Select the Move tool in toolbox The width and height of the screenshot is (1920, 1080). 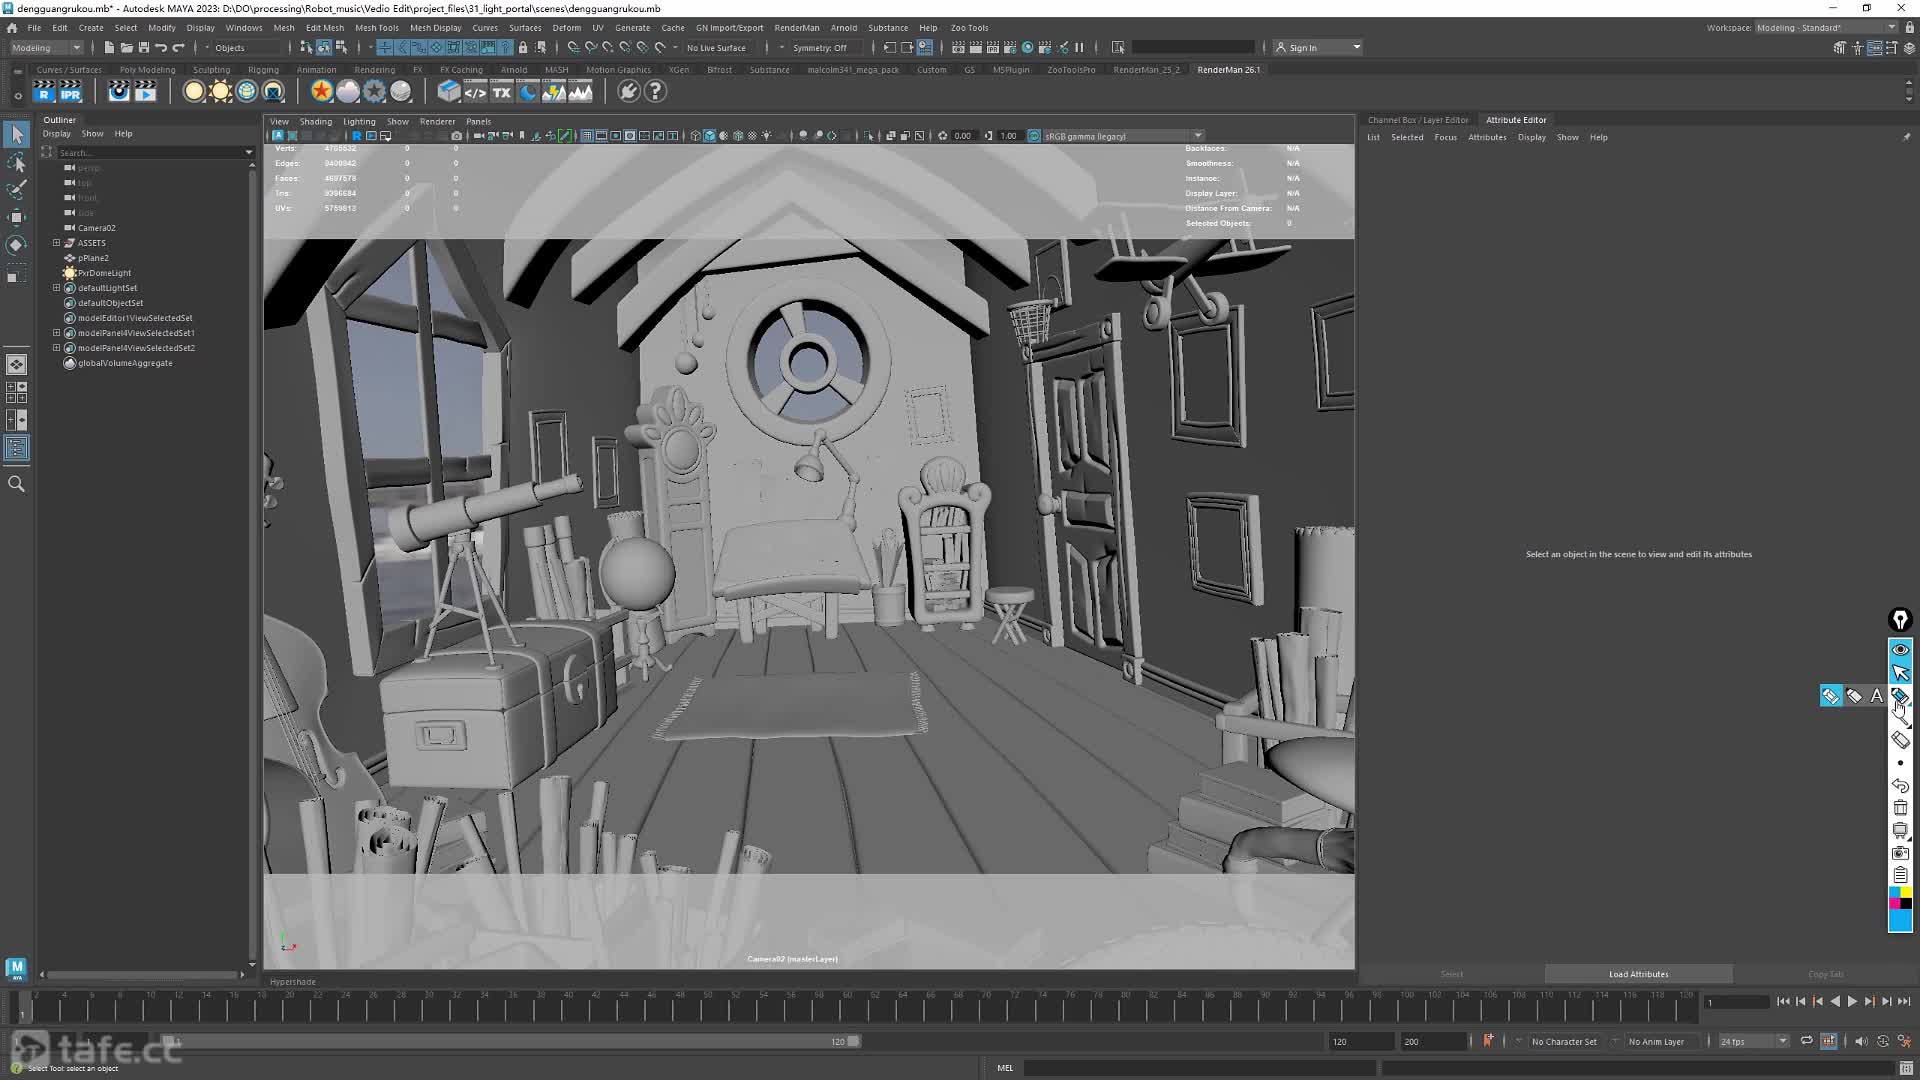pos(16,217)
